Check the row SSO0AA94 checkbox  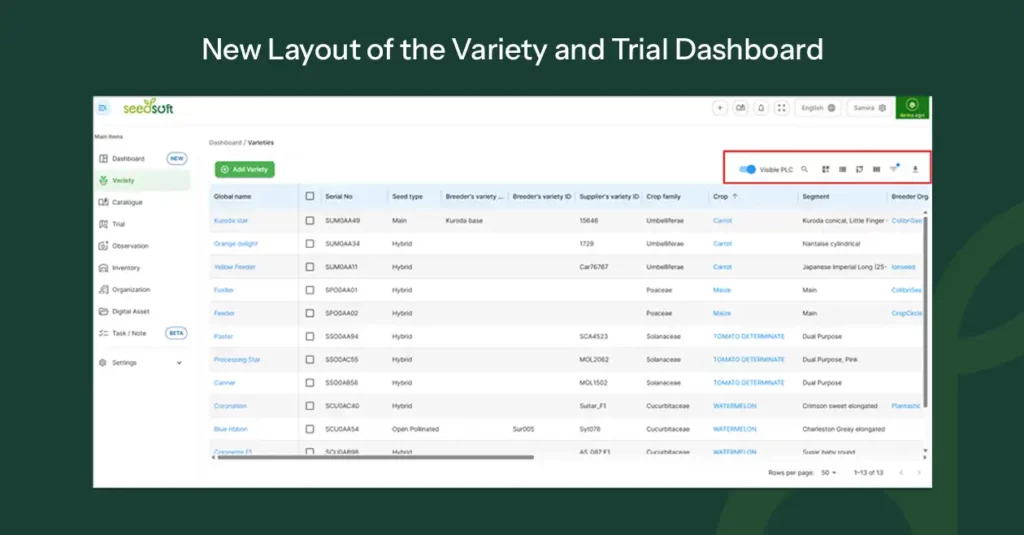(x=310, y=336)
